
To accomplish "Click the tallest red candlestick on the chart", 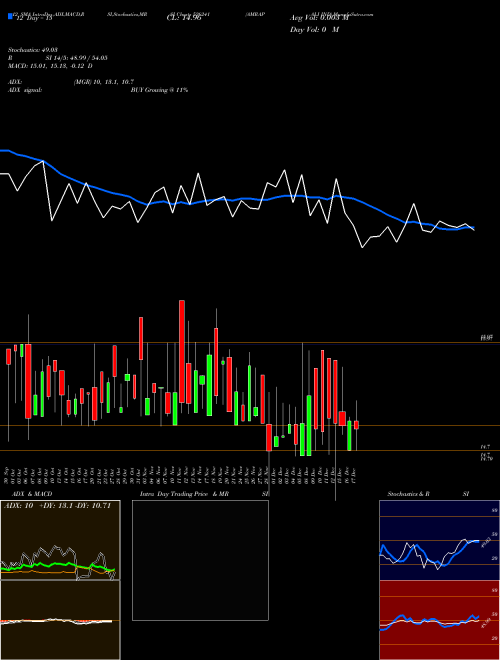I will (182, 351).
